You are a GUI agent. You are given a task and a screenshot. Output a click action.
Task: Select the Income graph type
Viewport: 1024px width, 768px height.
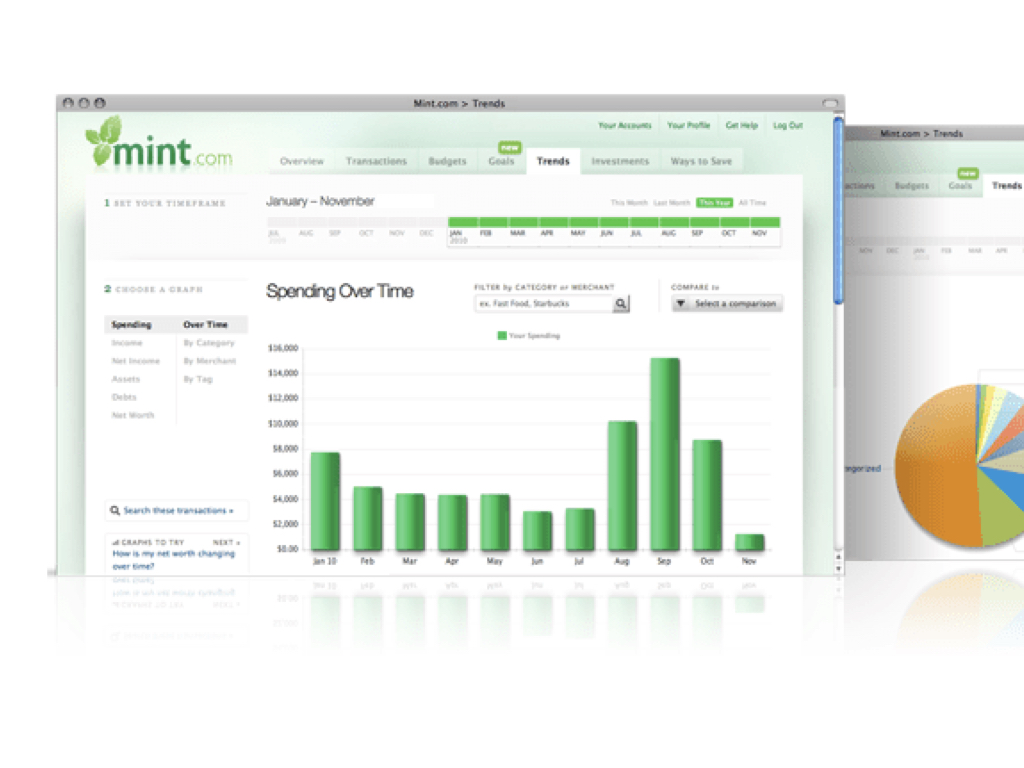pyautogui.click(x=127, y=343)
